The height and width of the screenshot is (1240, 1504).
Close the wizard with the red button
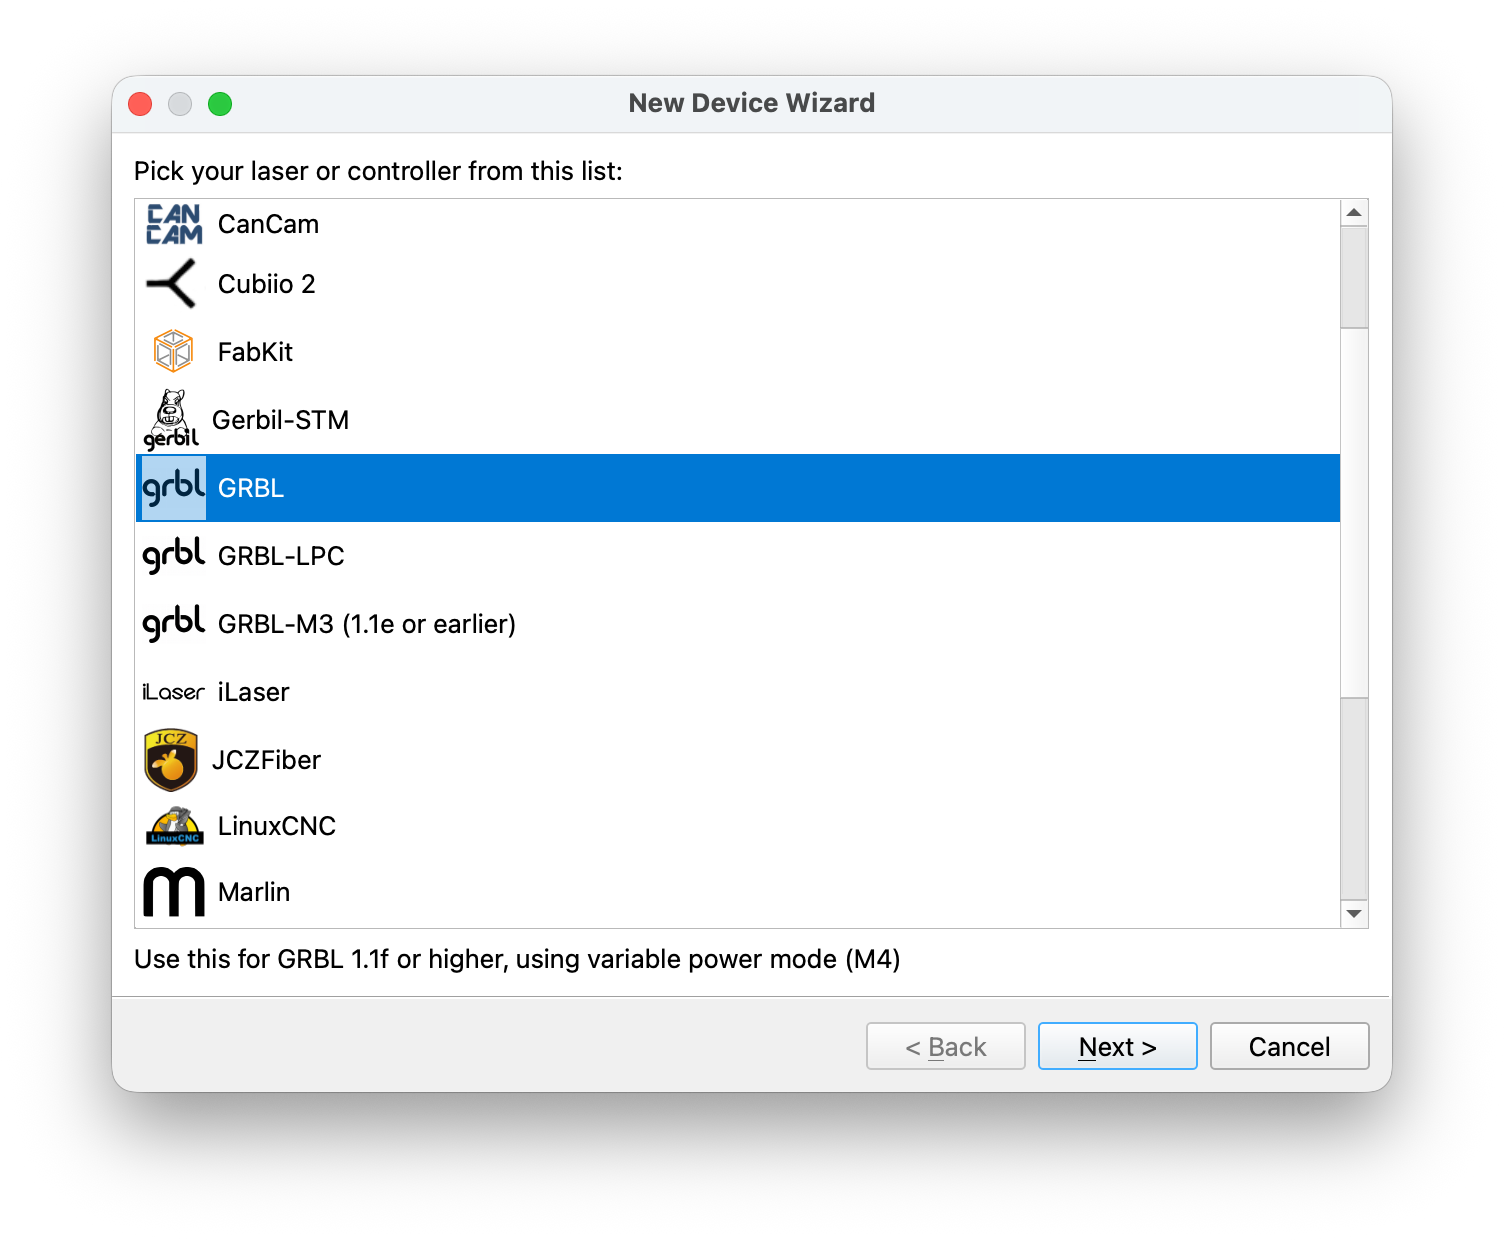141,104
